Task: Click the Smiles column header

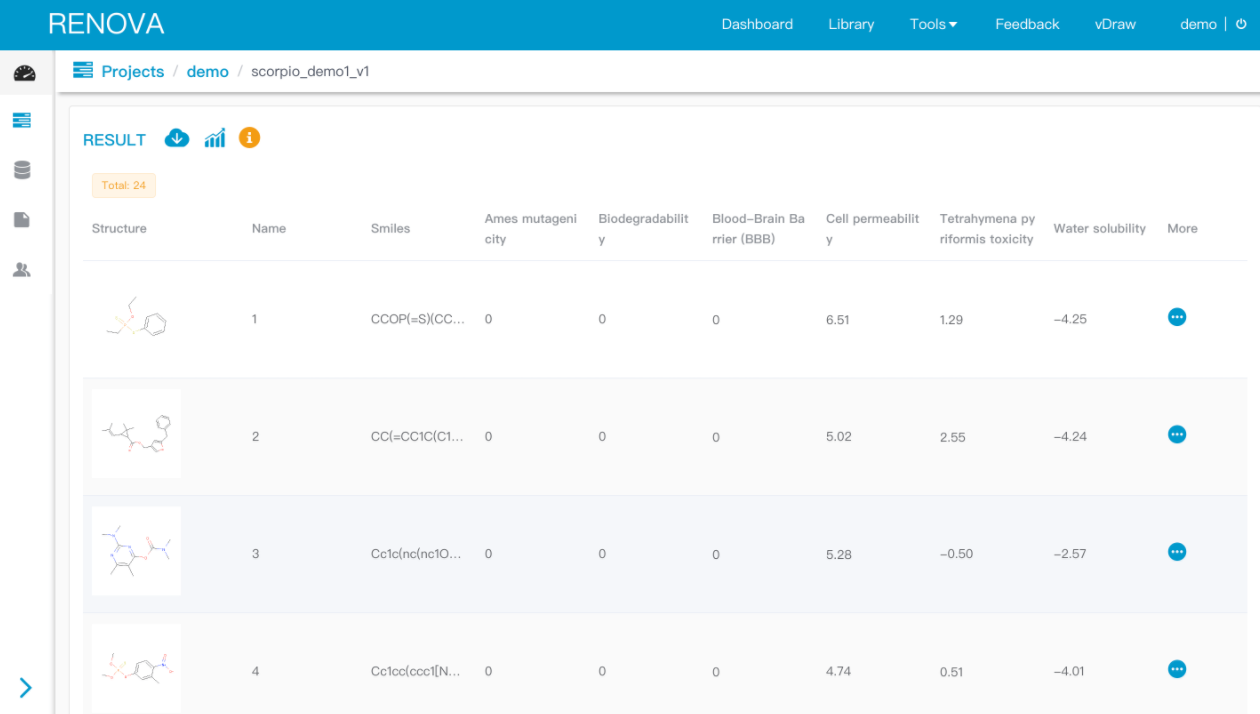Action: pyautogui.click(x=390, y=228)
